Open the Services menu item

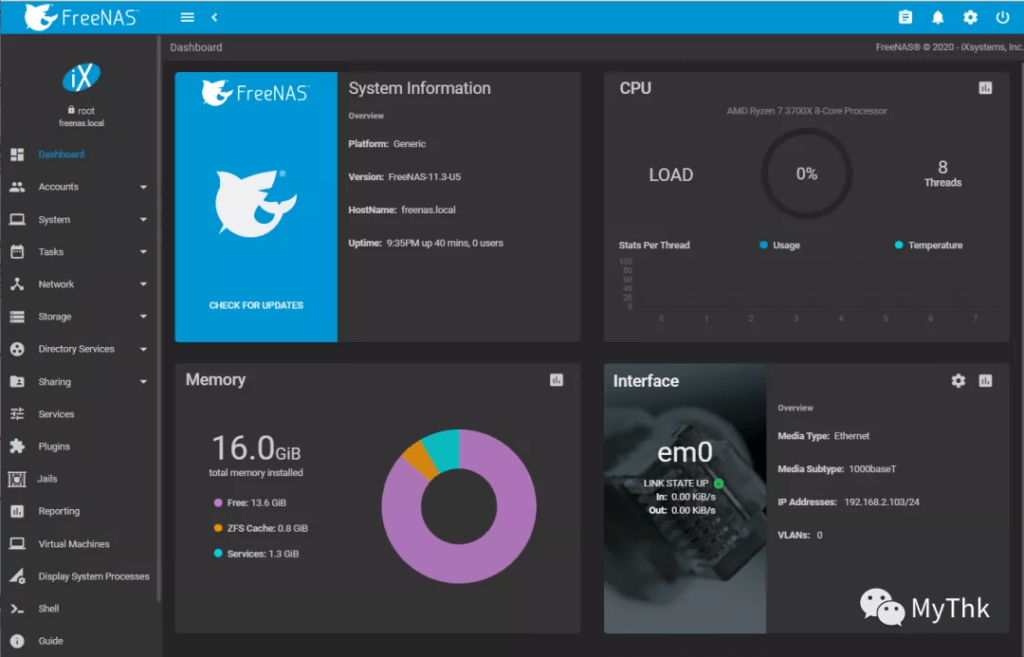tap(56, 414)
